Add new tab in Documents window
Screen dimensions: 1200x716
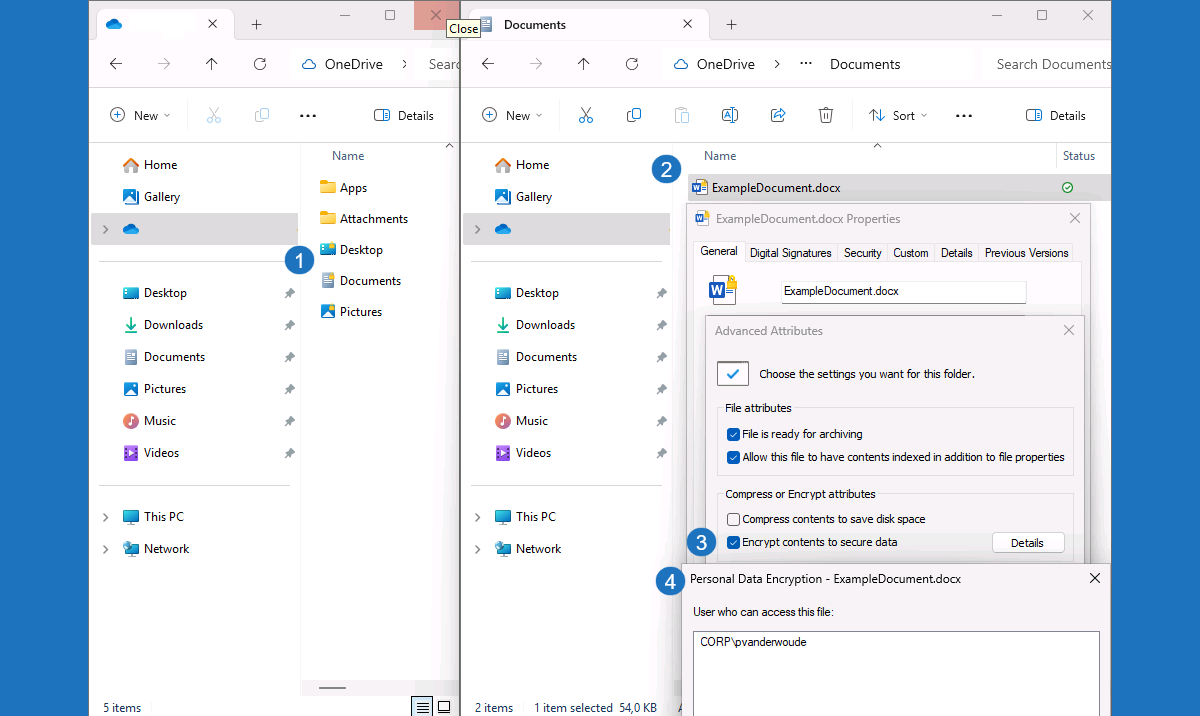point(731,24)
